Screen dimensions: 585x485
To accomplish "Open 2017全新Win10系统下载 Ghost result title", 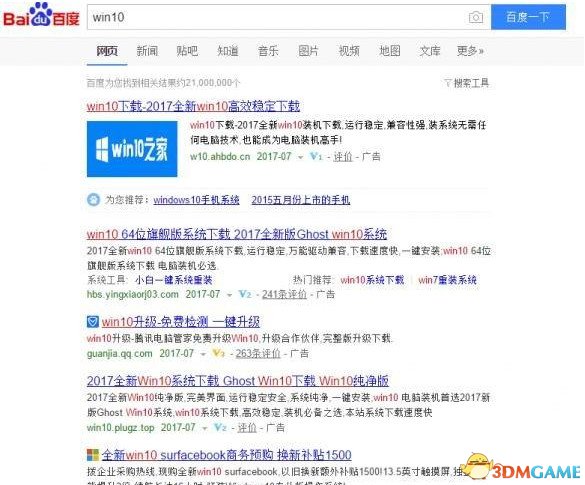I will (238, 381).
